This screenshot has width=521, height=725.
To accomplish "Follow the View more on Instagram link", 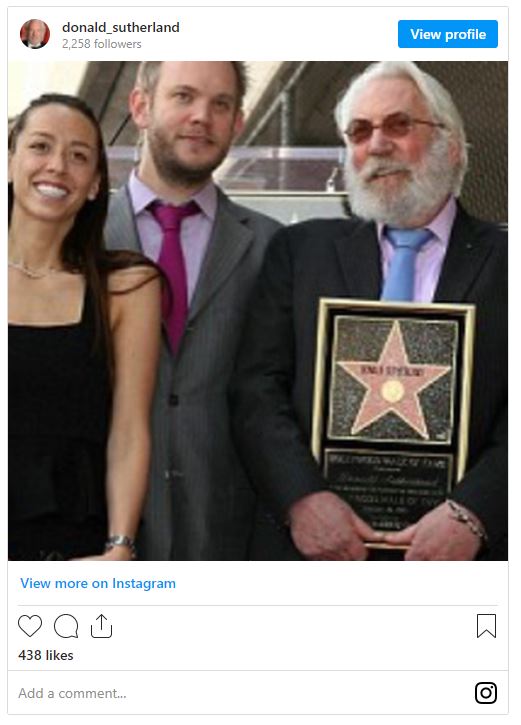I will [98, 584].
